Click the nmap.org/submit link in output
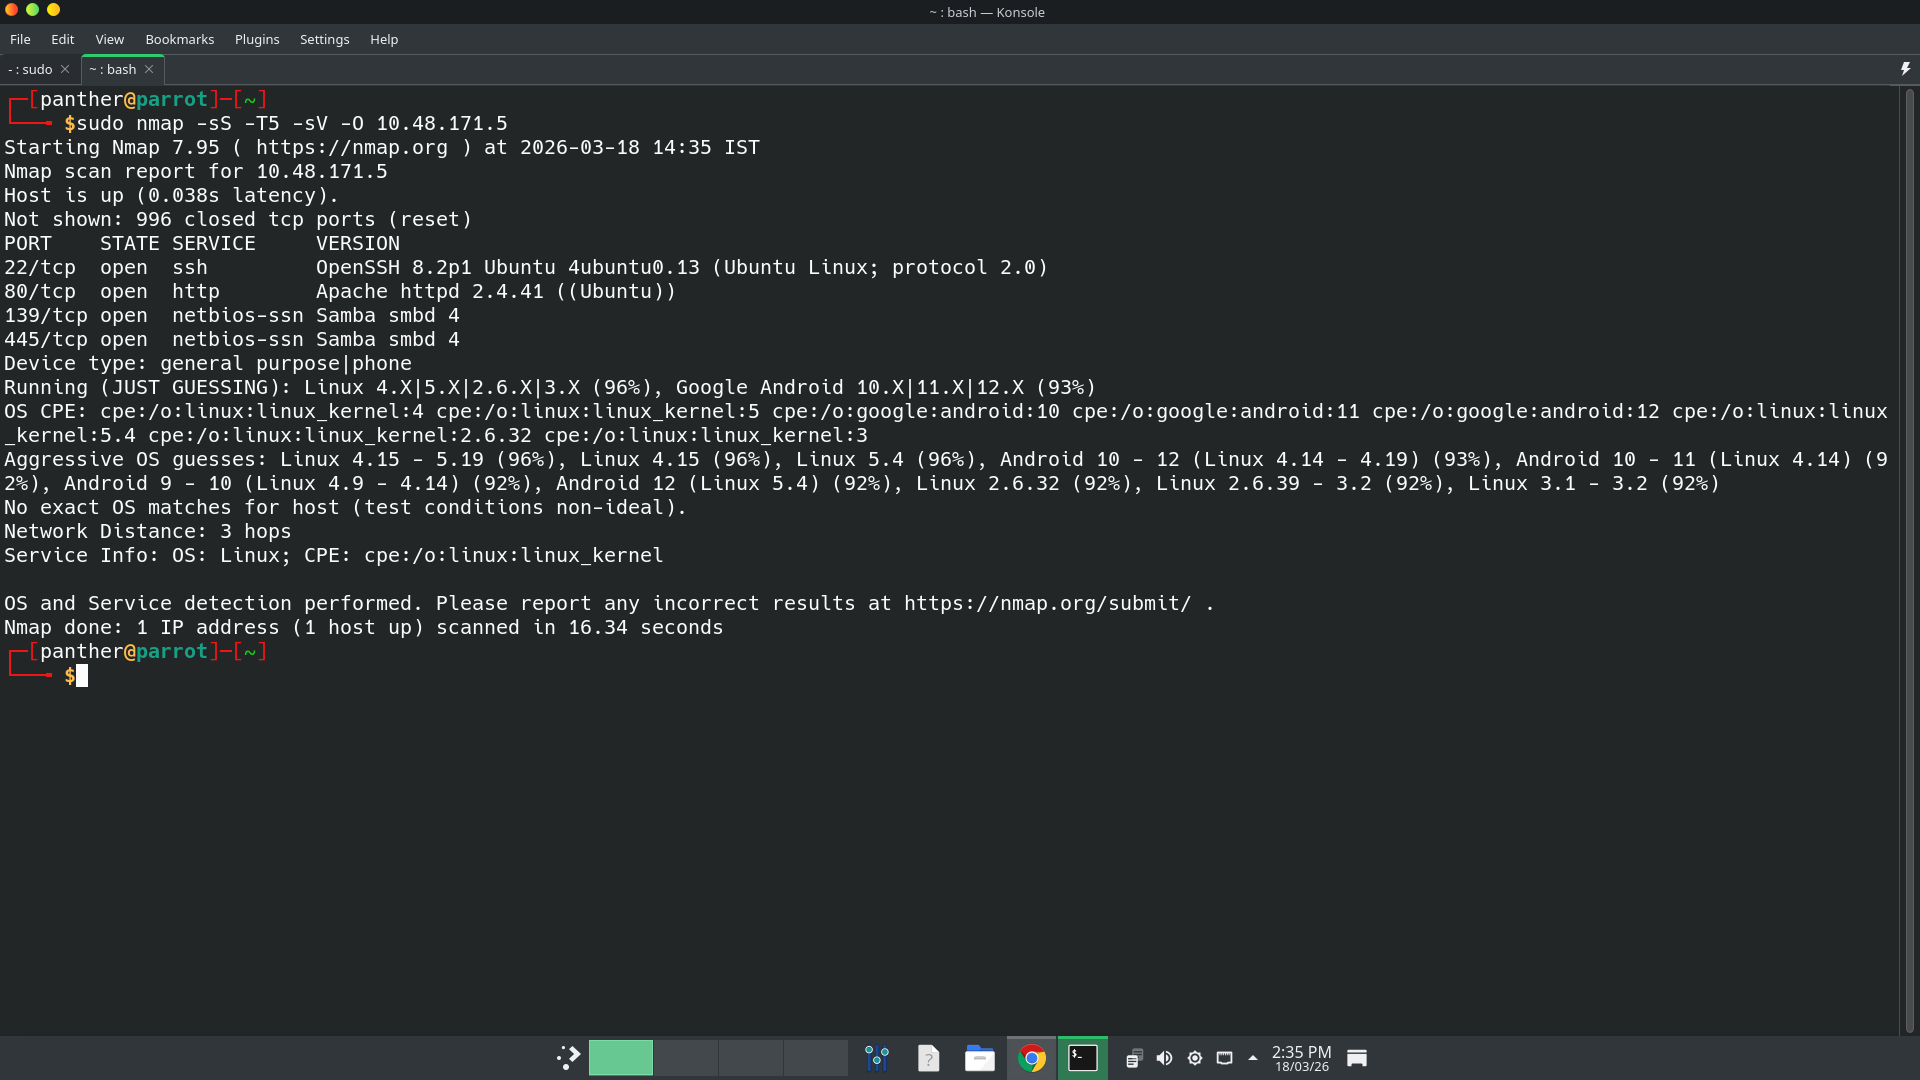The image size is (1920, 1080). (x=1046, y=603)
